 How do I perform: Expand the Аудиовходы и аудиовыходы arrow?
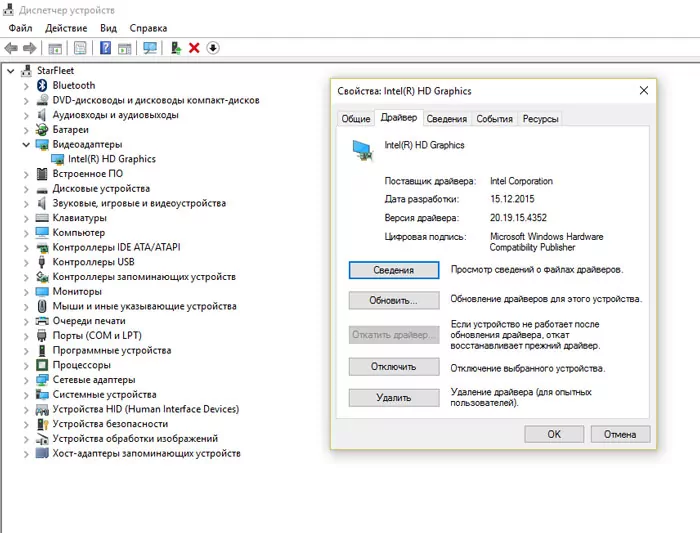26,115
